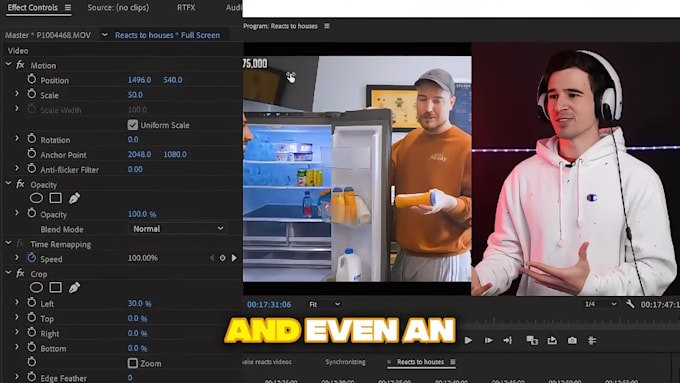Expand the Rotation property
The height and width of the screenshot is (383, 680).
click(17, 138)
